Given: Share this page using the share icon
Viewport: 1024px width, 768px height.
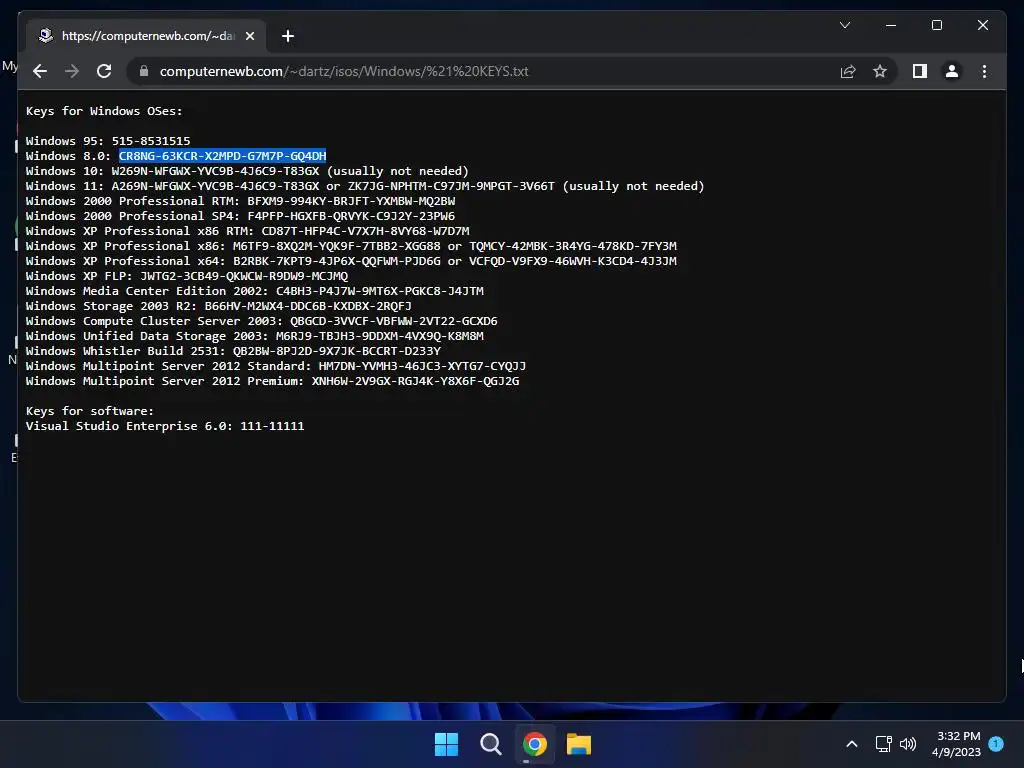Looking at the screenshot, I should (848, 71).
